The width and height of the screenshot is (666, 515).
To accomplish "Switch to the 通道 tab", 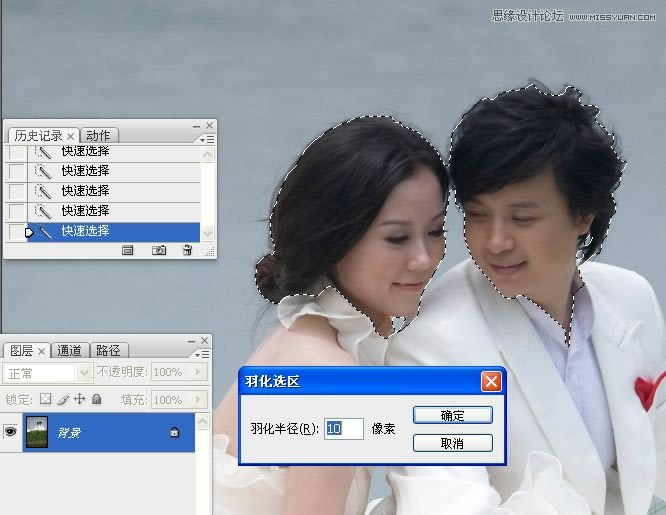I will (x=69, y=350).
